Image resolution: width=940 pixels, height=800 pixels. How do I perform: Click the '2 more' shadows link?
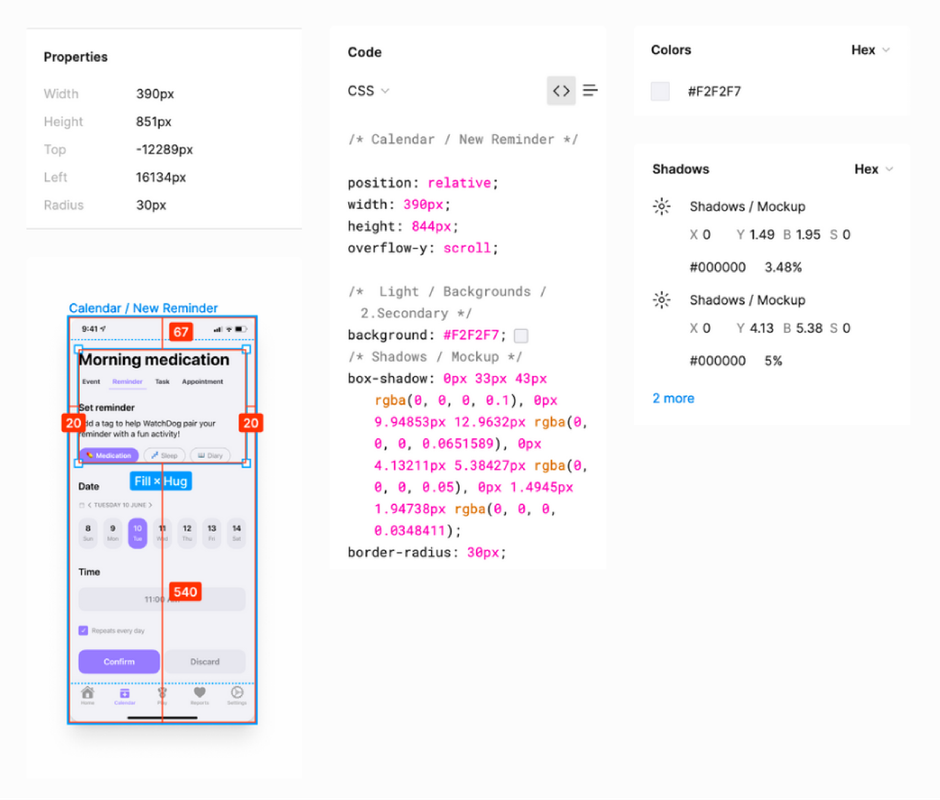click(673, 398)
